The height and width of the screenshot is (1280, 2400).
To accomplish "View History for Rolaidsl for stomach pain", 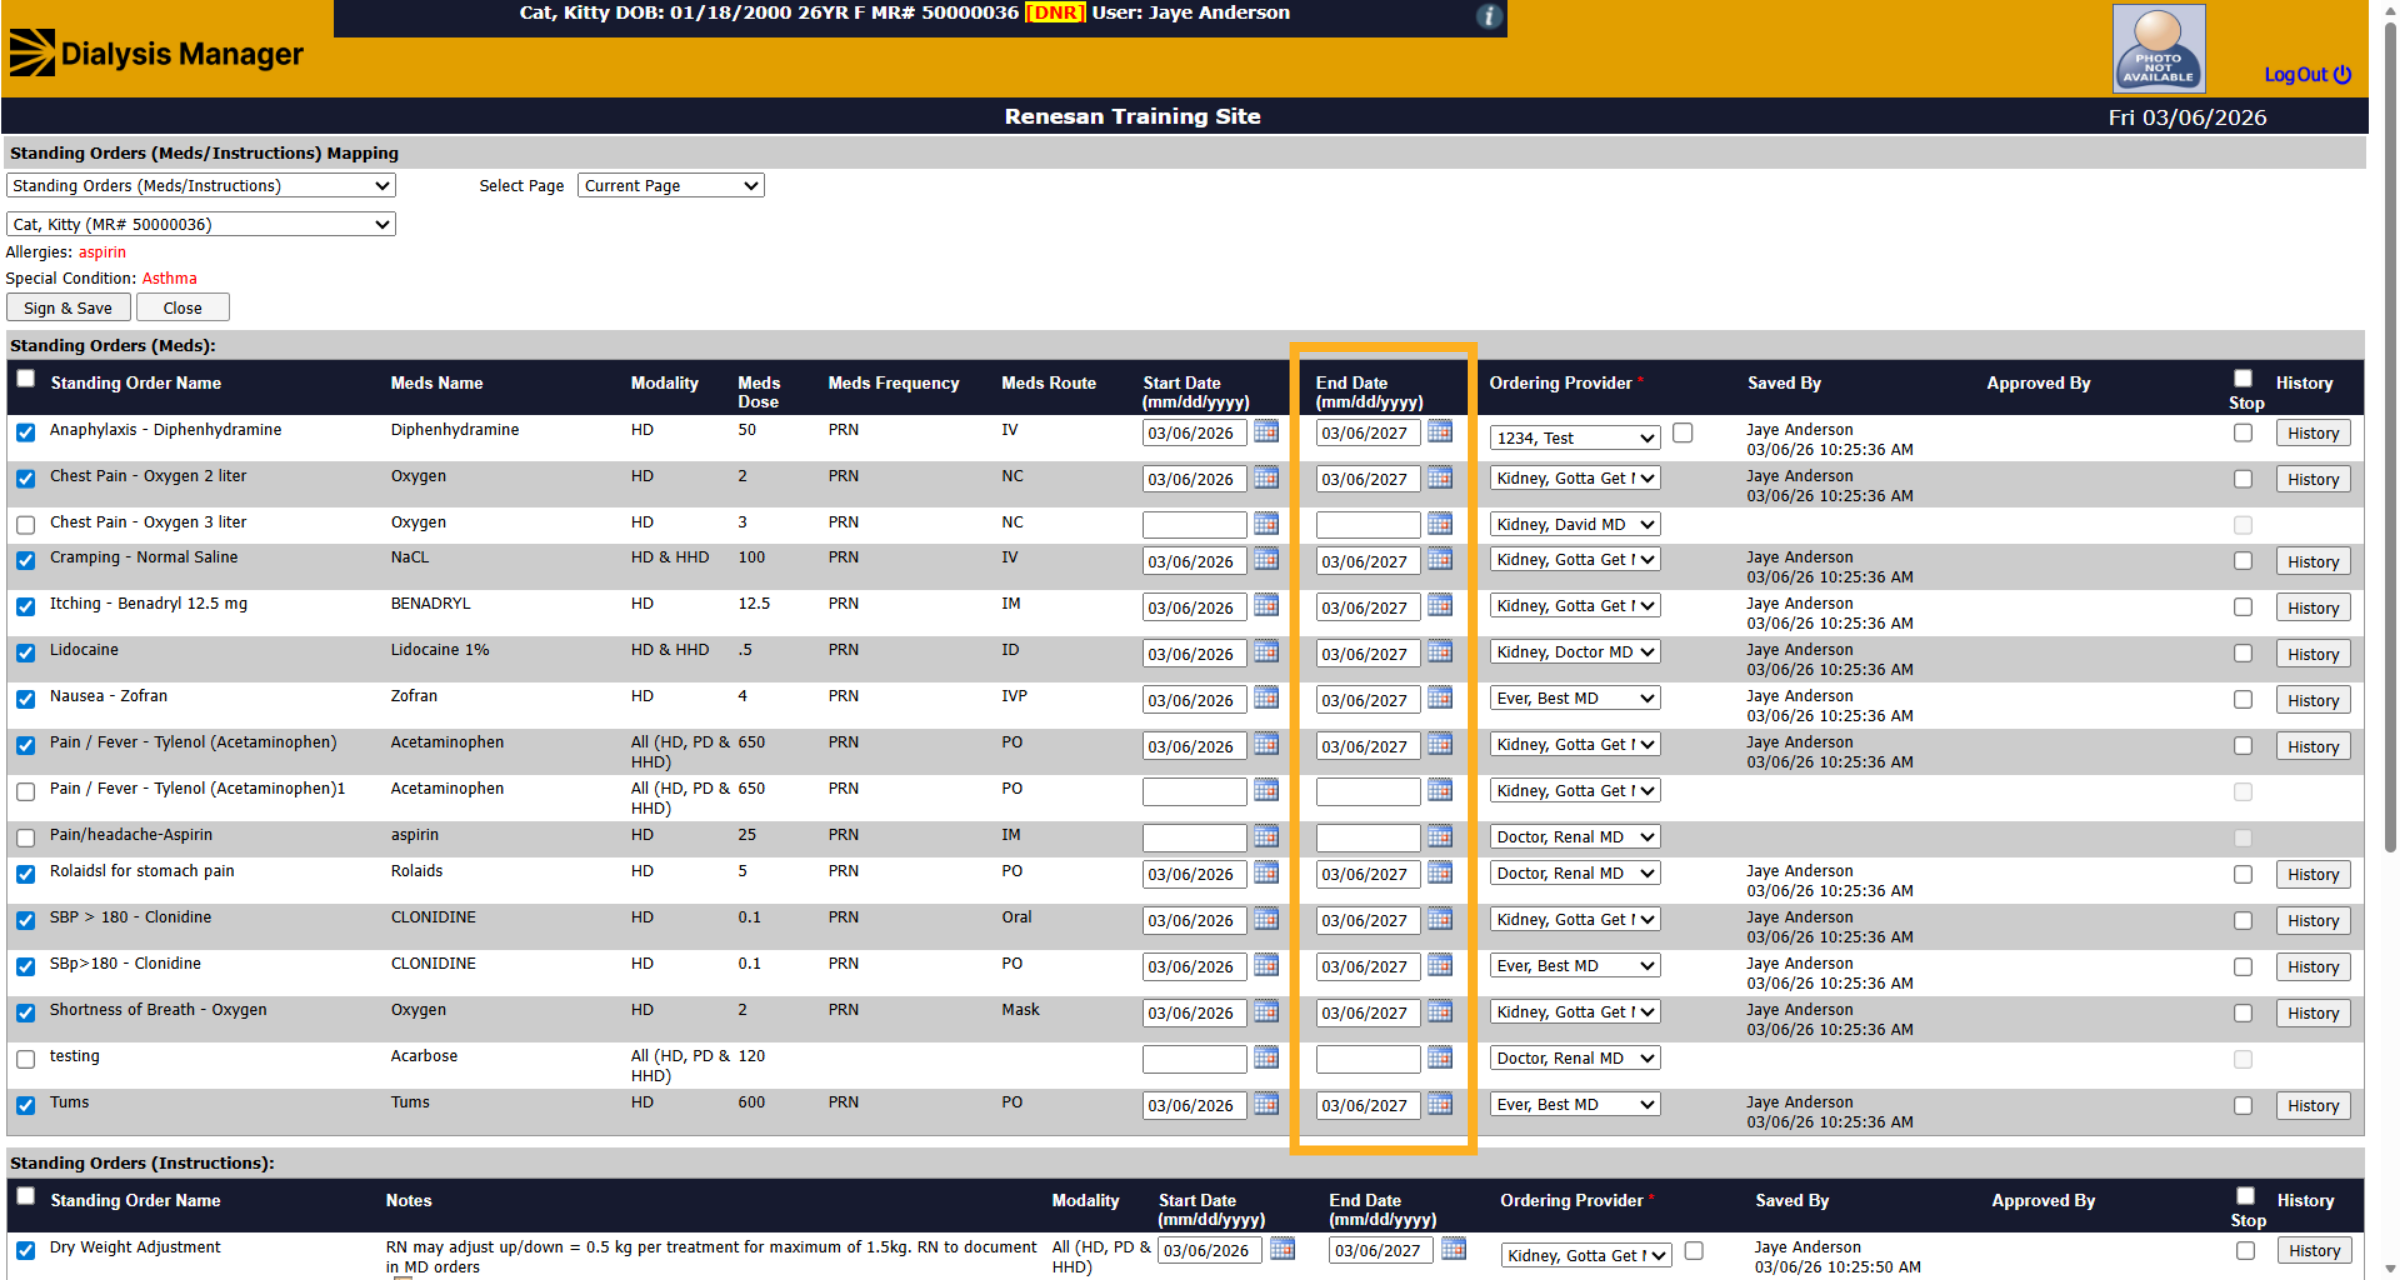I will pos(2313,874).
